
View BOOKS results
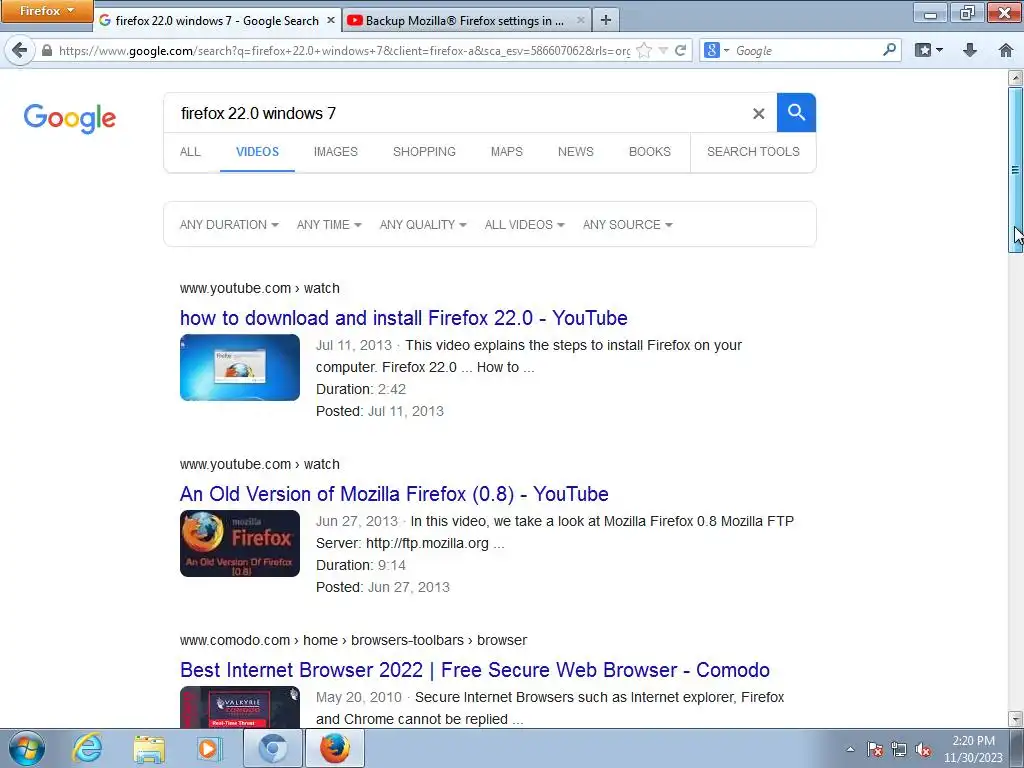click(650, 152)
